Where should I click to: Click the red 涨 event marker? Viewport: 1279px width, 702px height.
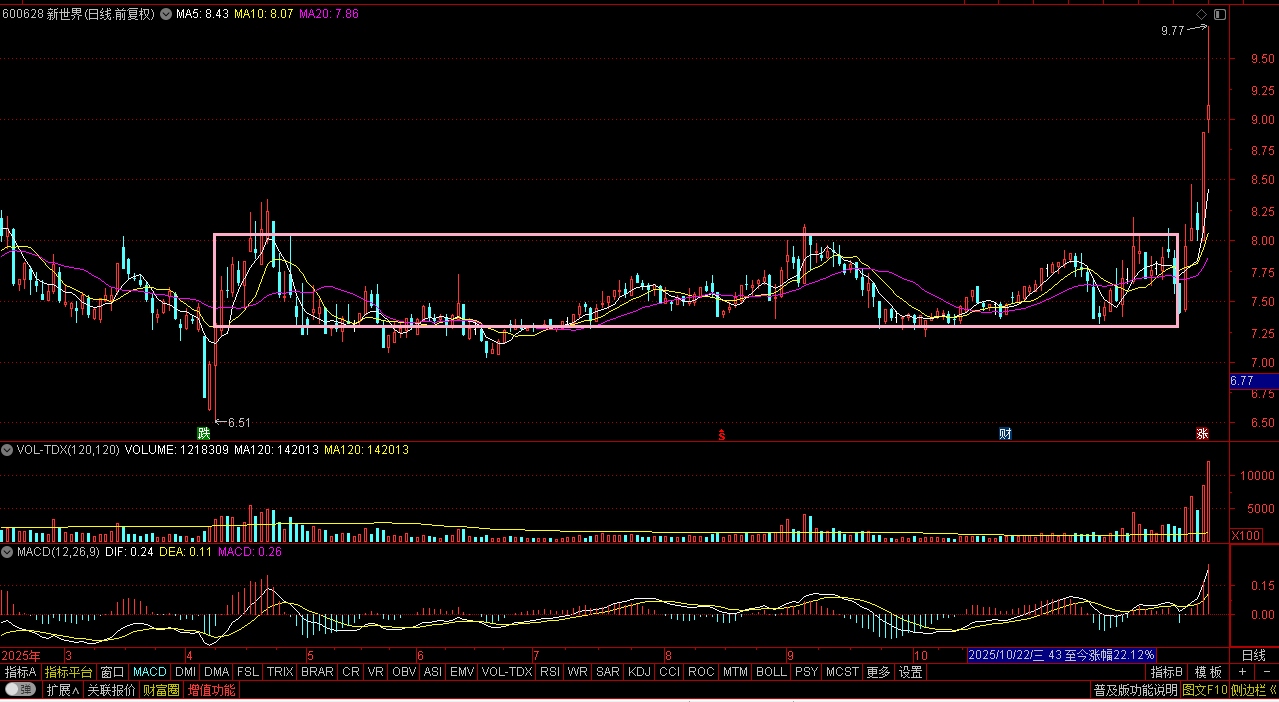(x=1202, y=433)
